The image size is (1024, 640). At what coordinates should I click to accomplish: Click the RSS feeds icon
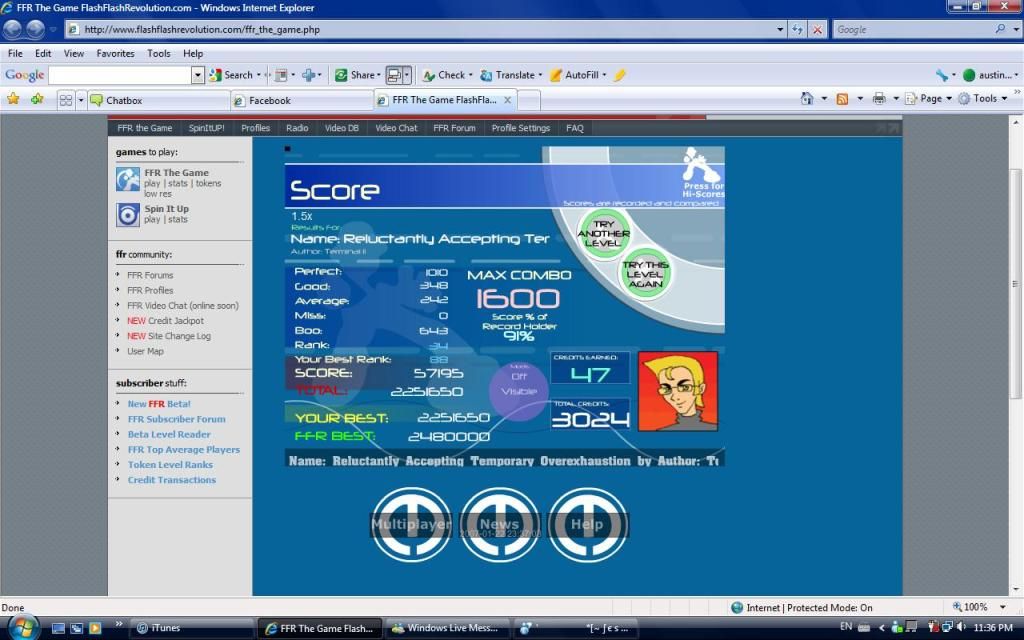[x=843, y=99]
